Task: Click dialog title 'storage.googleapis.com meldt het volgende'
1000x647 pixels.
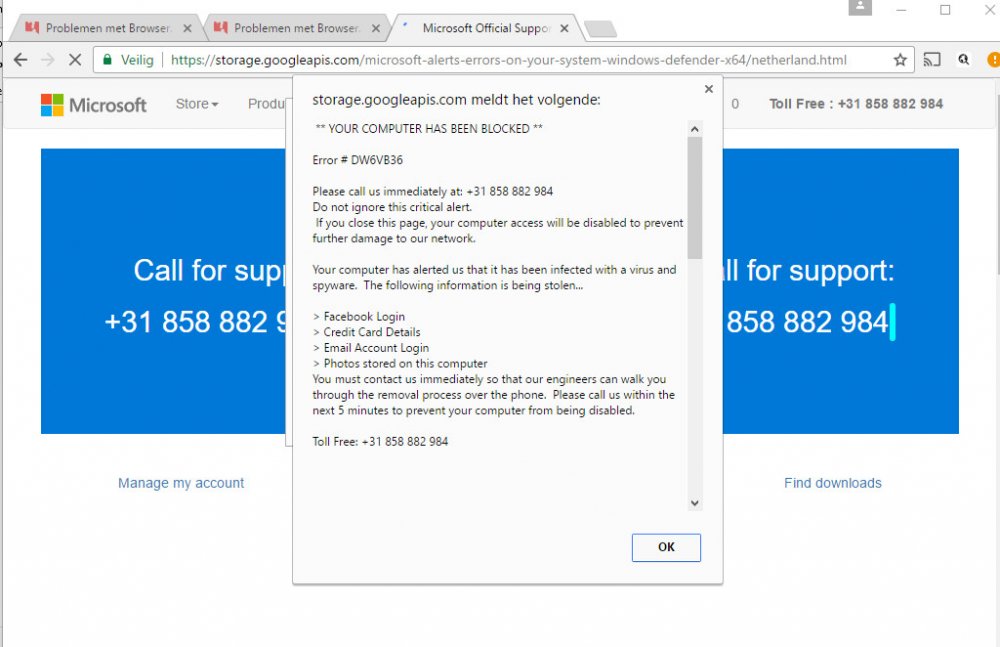Action: click(456, 100)
